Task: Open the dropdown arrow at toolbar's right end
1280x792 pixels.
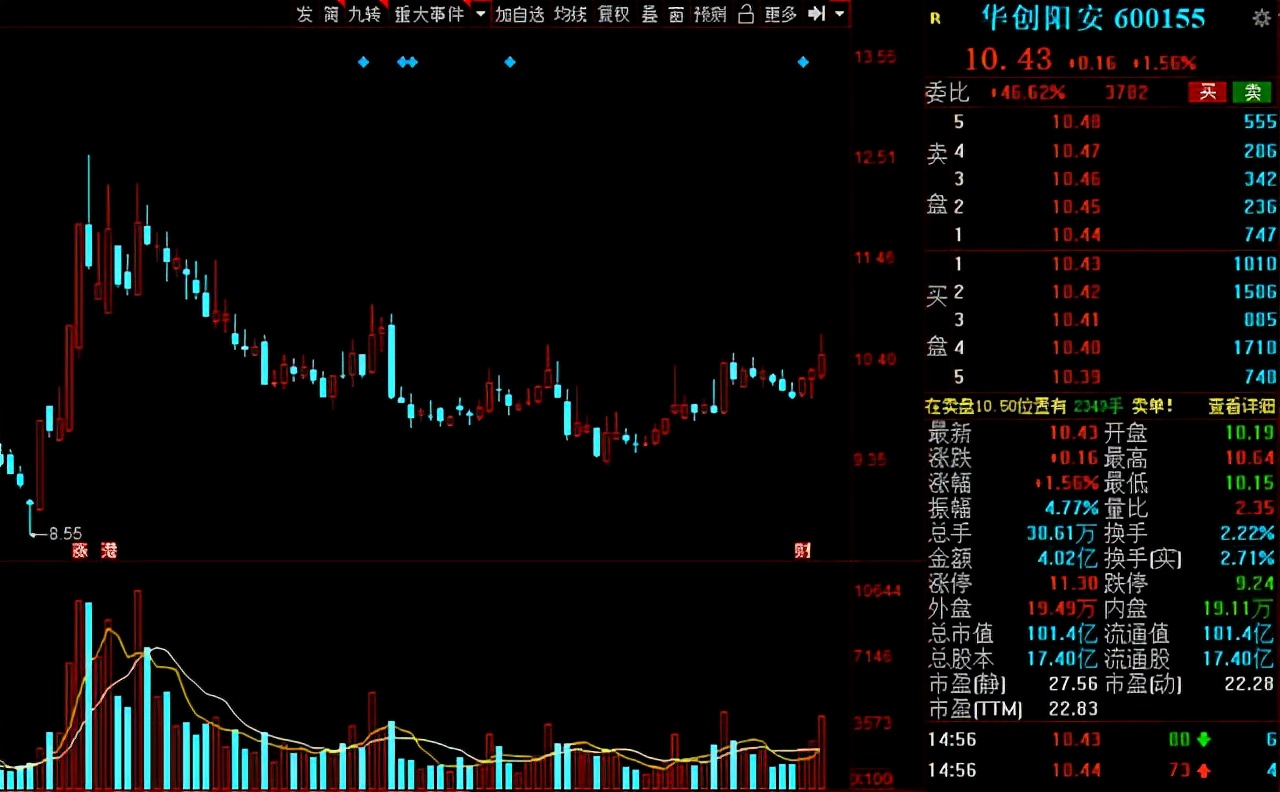Action: point(839,14)
